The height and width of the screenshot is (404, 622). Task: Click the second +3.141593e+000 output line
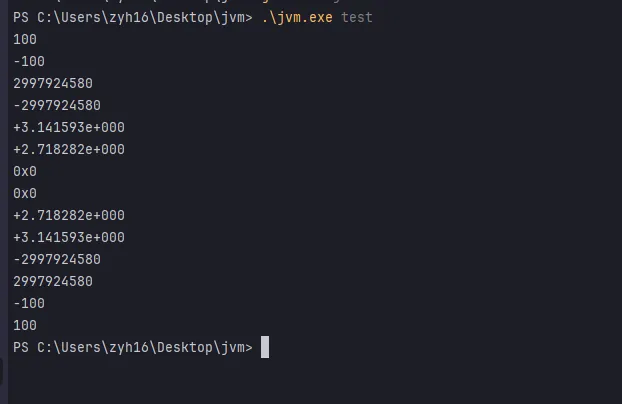coord(69,237)
